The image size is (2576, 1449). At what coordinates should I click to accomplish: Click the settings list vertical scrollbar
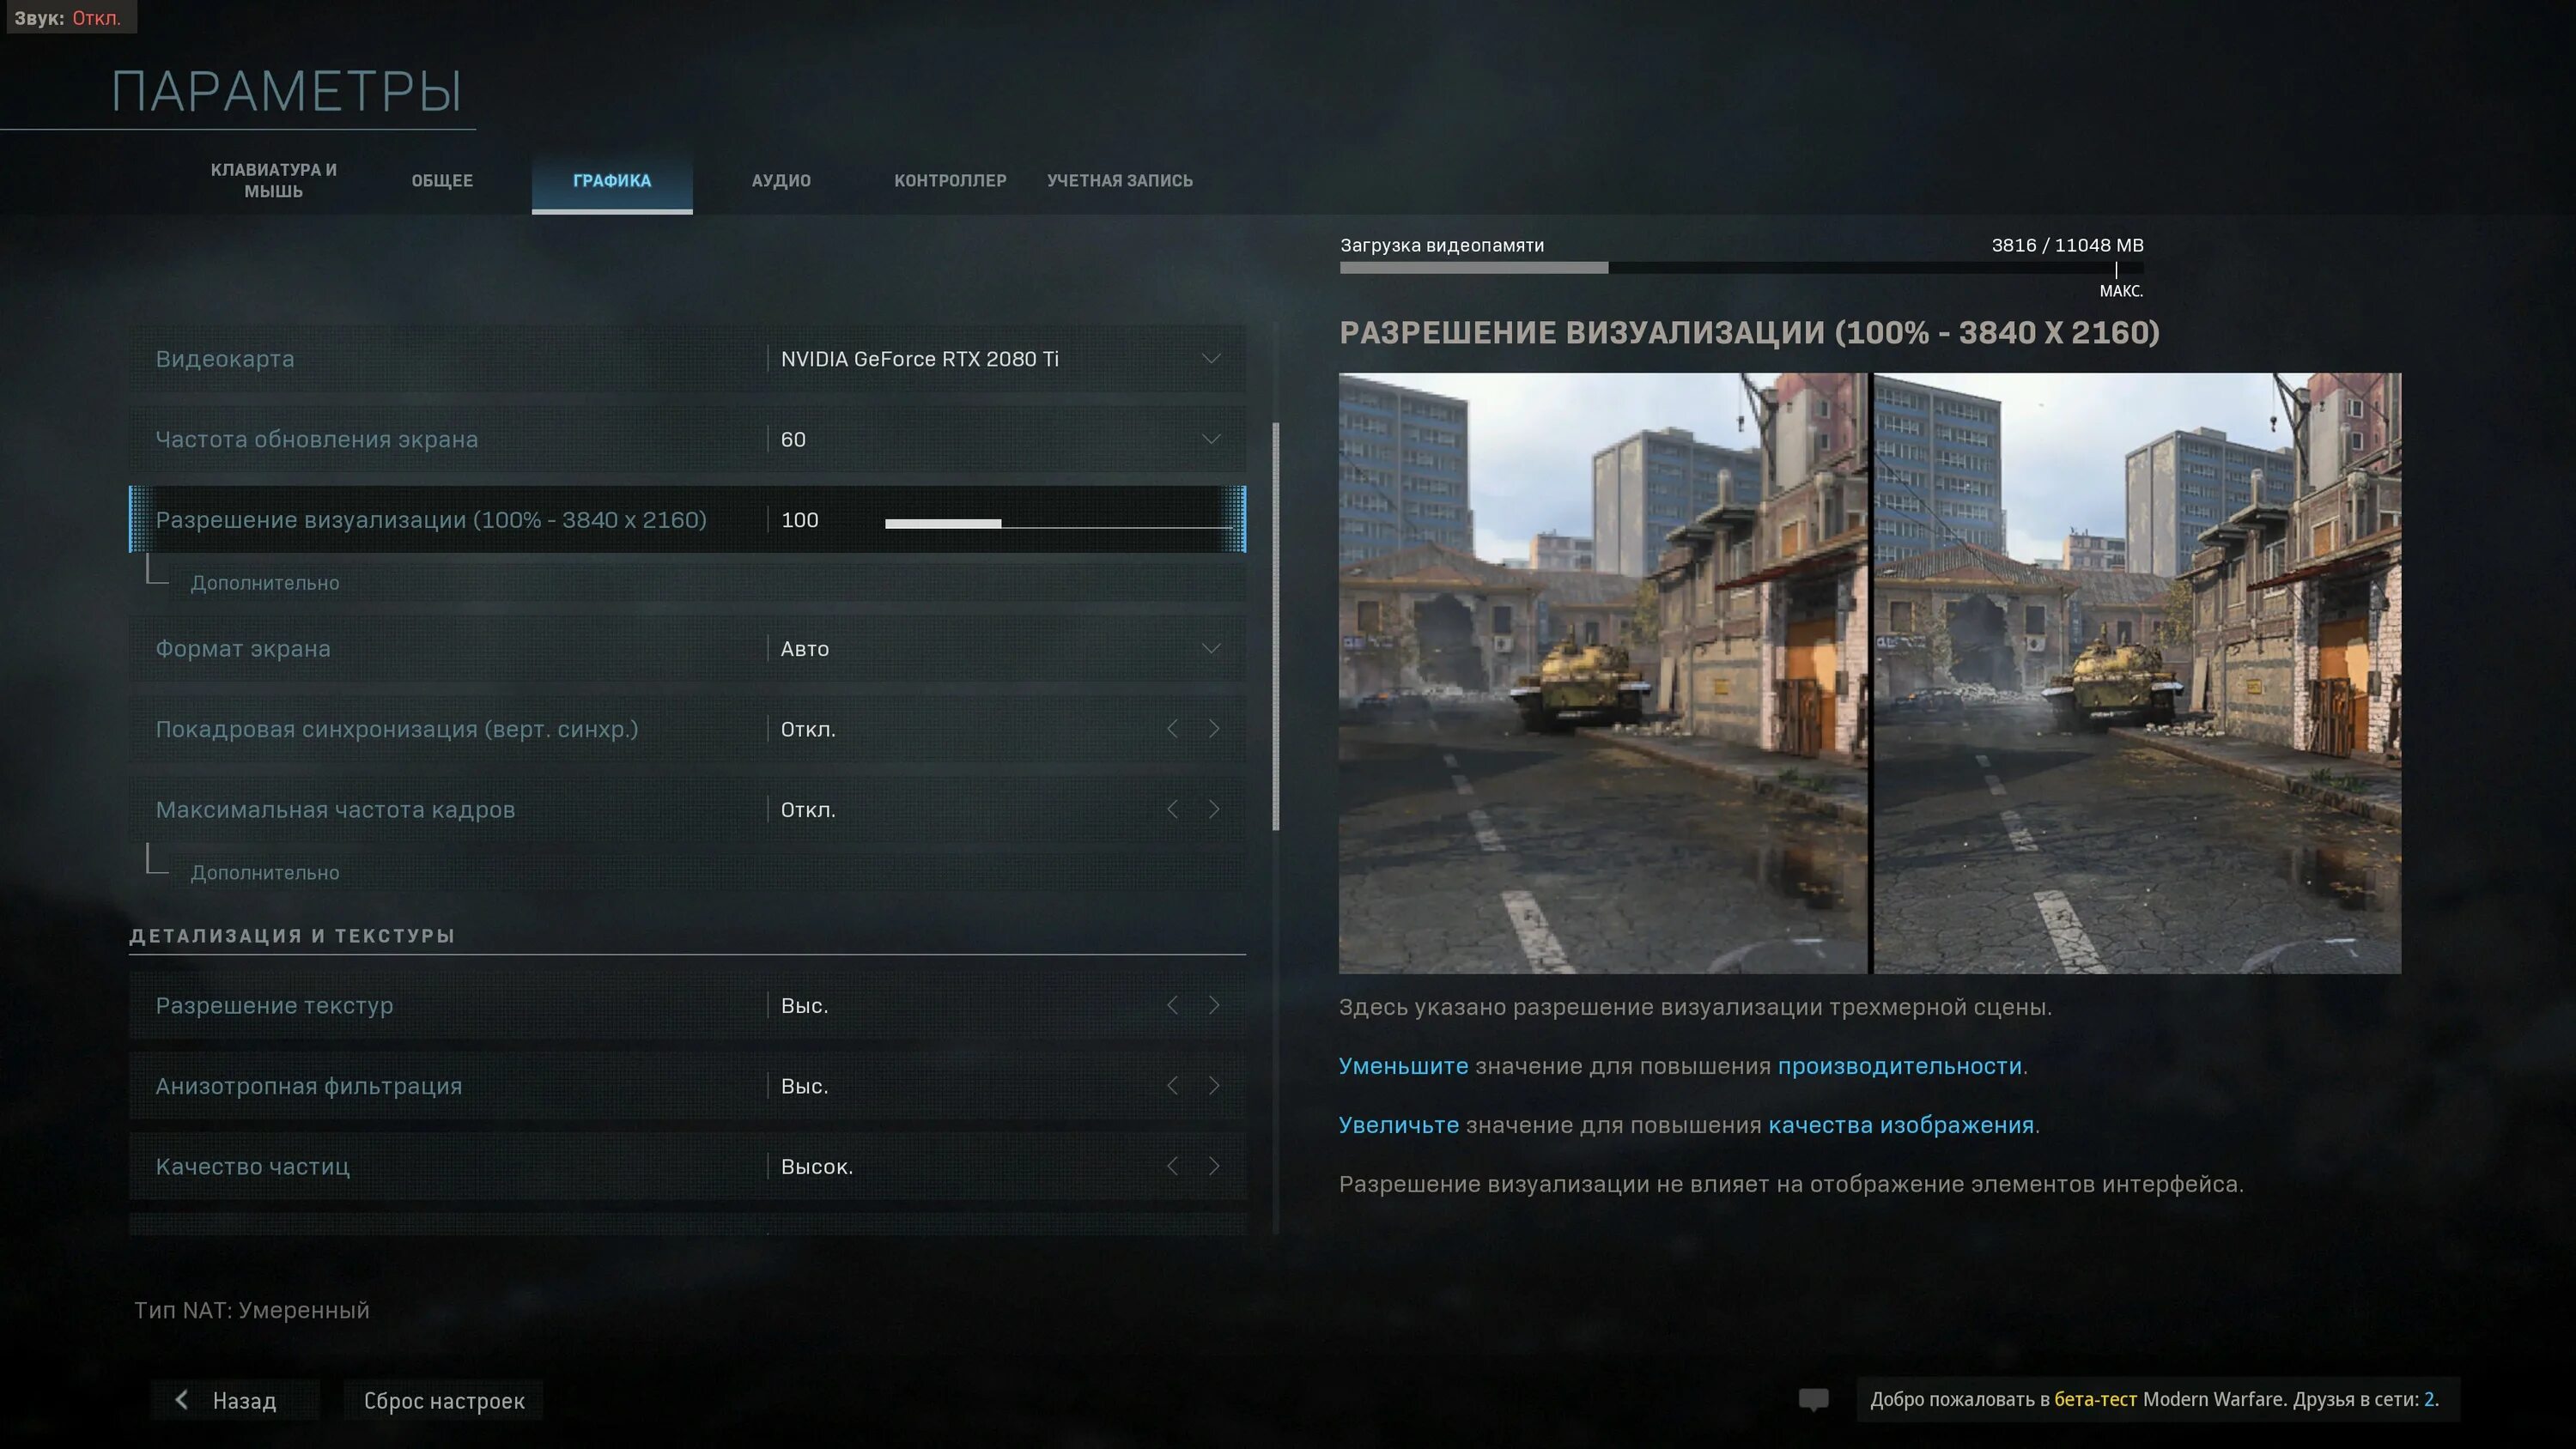click(1275, 625)
